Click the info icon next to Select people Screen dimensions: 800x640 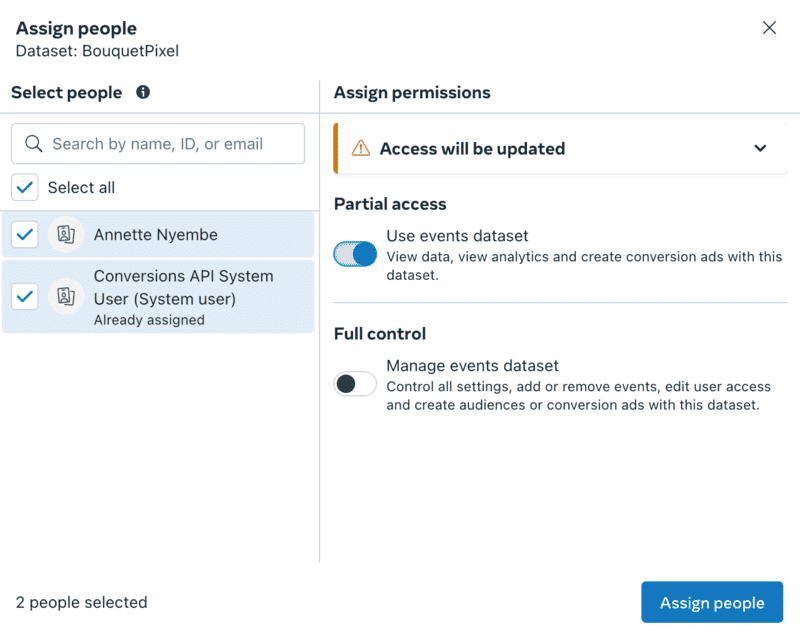(x=143, y=92)
